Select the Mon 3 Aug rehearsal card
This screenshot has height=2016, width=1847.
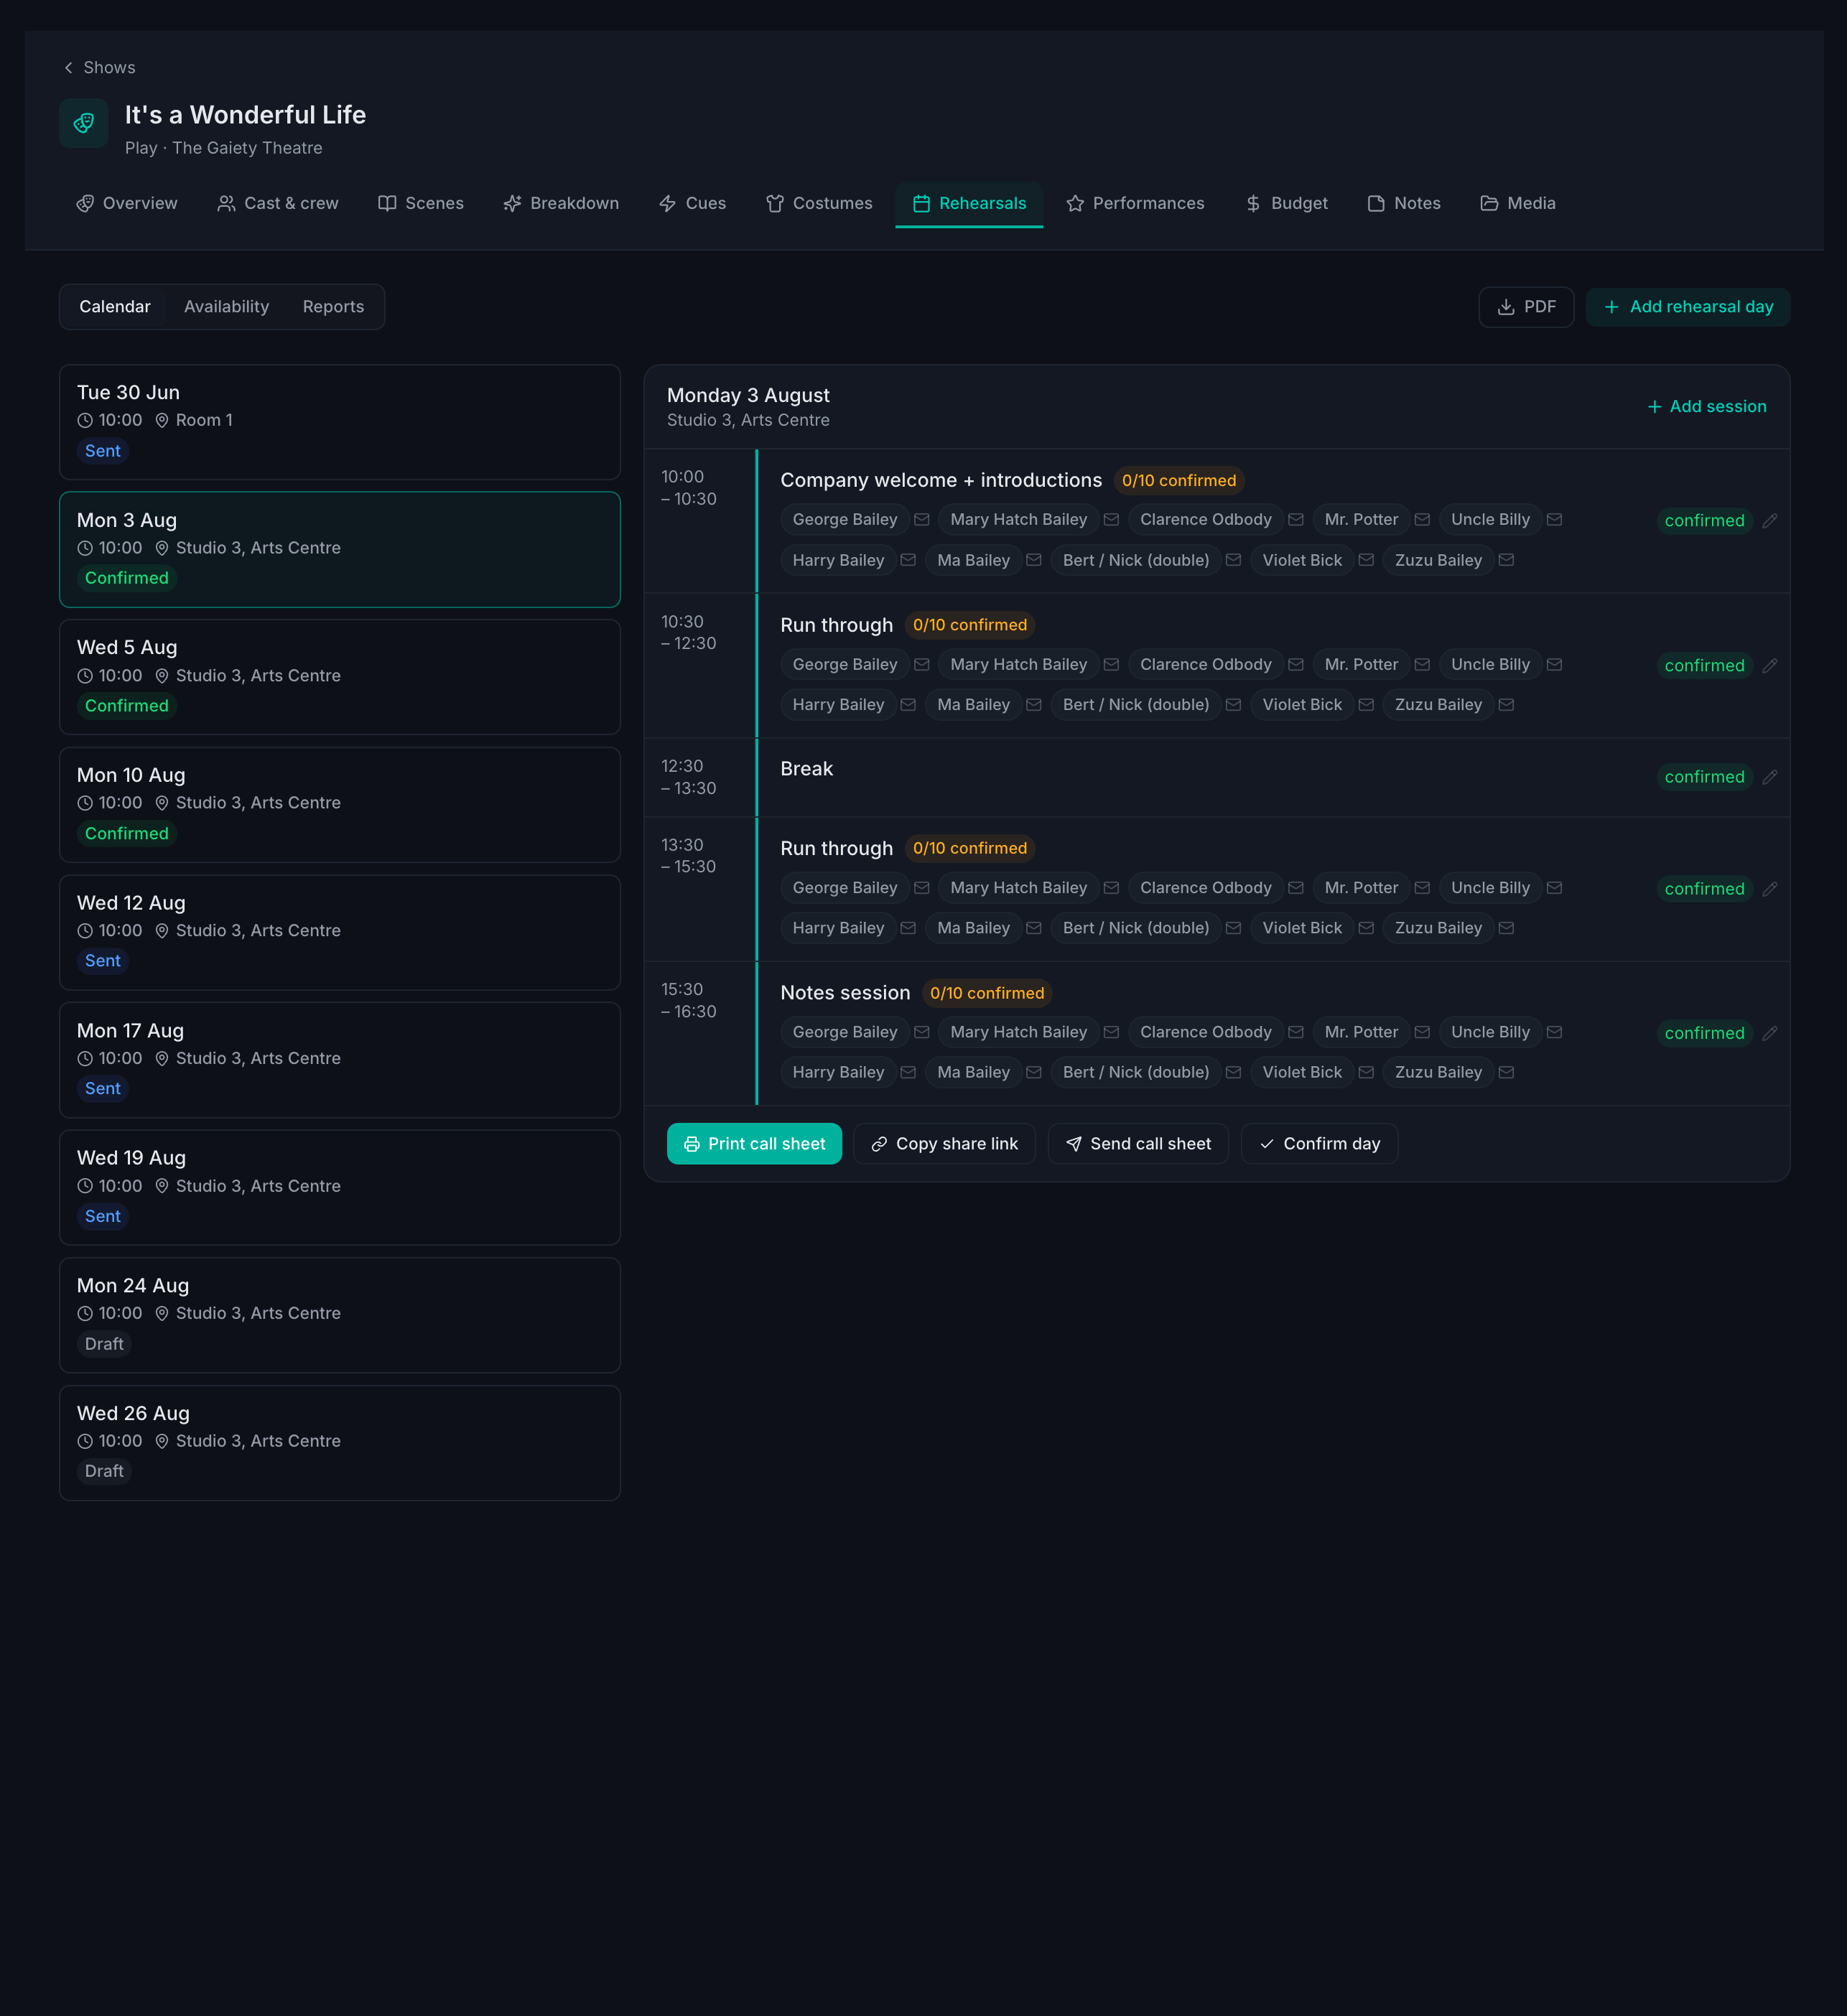click(x=340, y=549)
